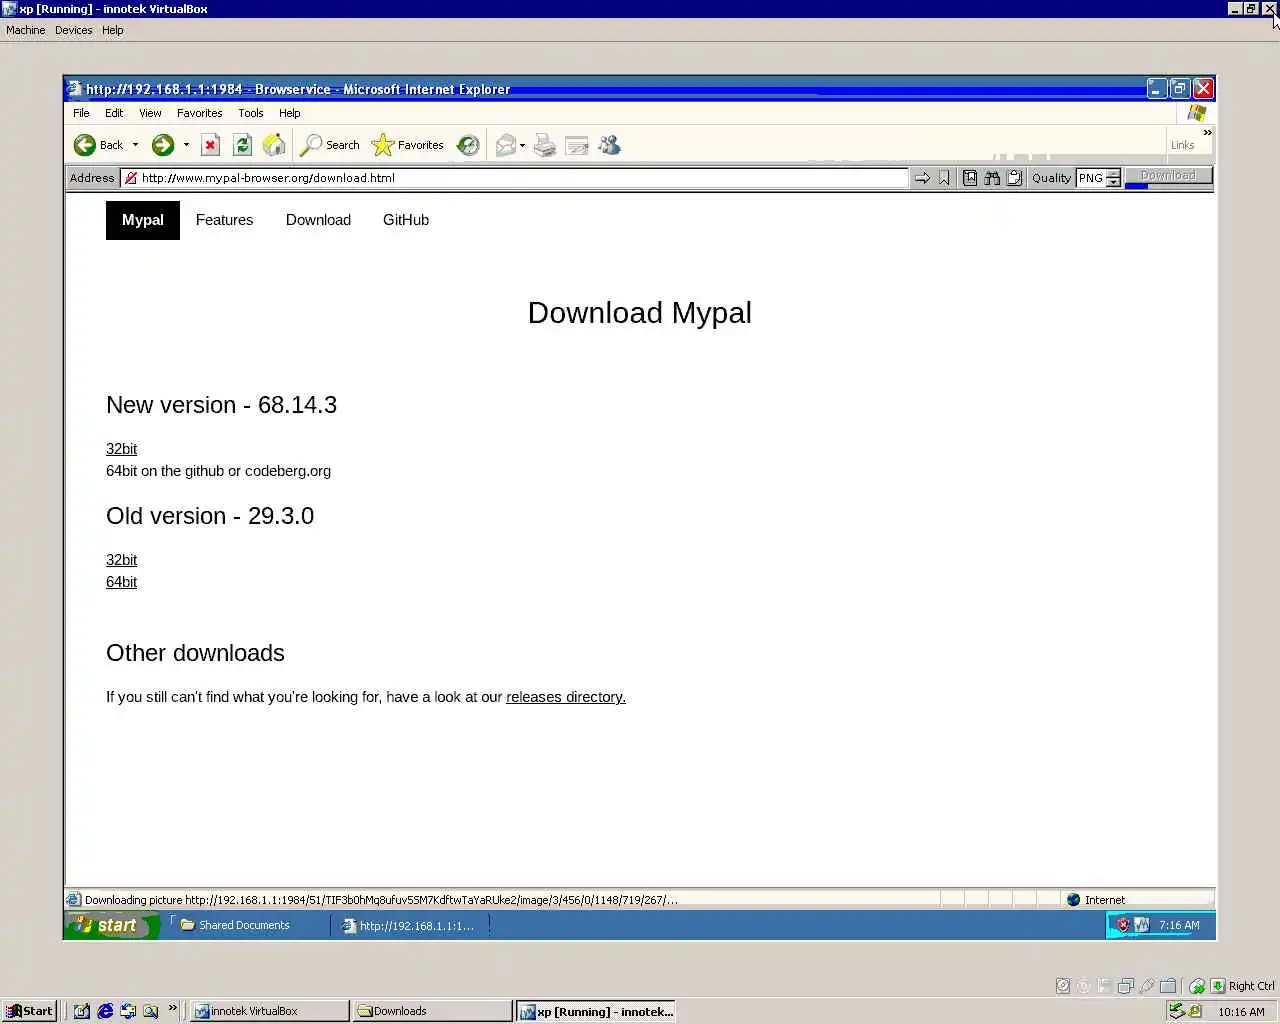Print the page with printer icon
1280x1024 pixels.
545,145
